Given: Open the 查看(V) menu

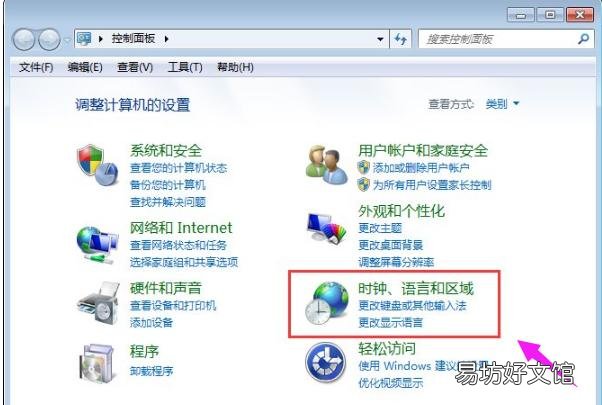Looking at the screenshot, I should pos(135,68).
